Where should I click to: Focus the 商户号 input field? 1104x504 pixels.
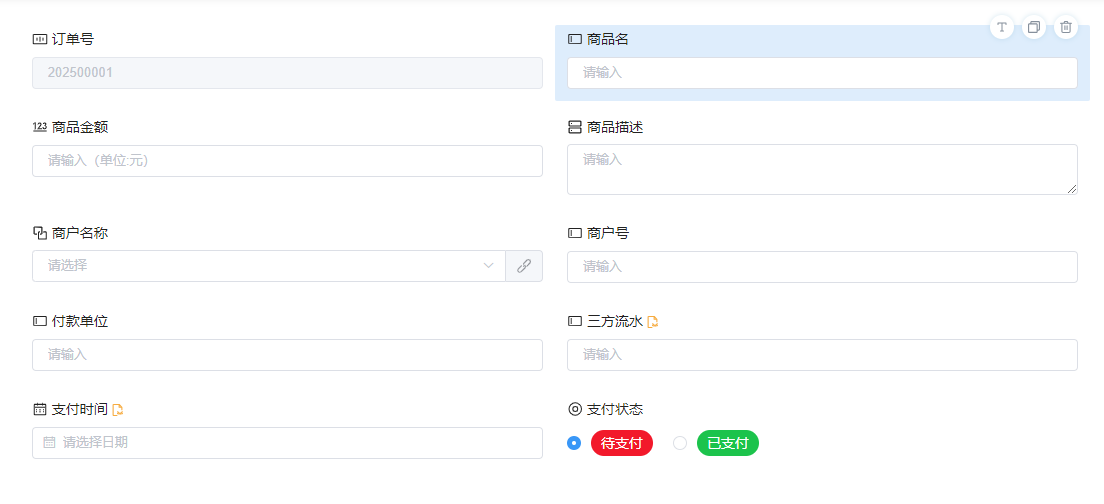pos(821,267)
